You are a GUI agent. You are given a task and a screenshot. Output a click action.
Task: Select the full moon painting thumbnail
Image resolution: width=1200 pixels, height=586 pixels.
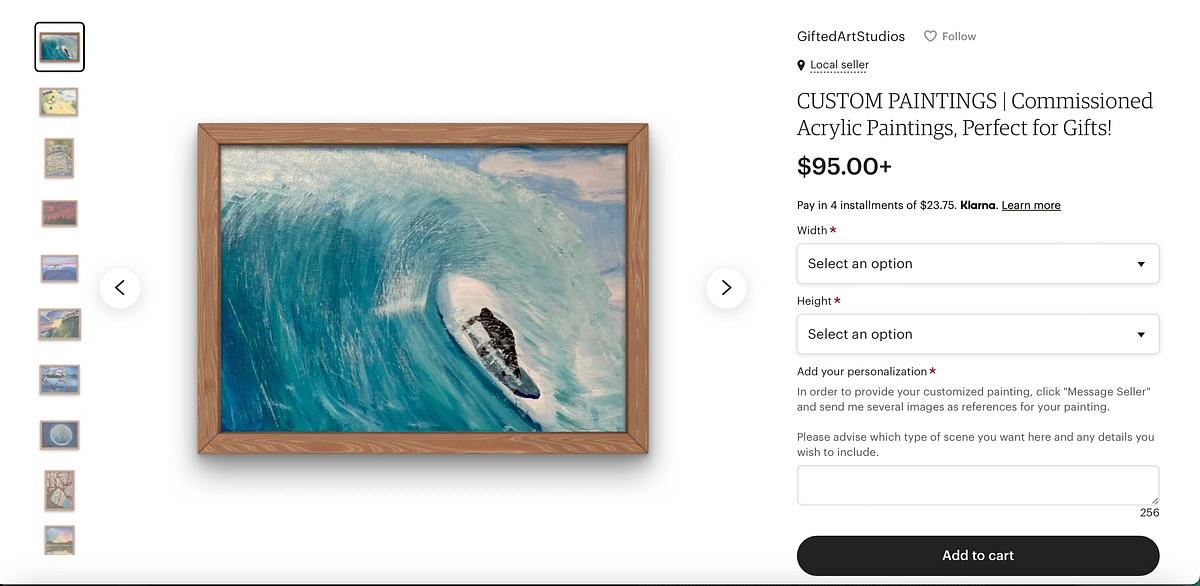pyautogui.click(x=59, y=435)
